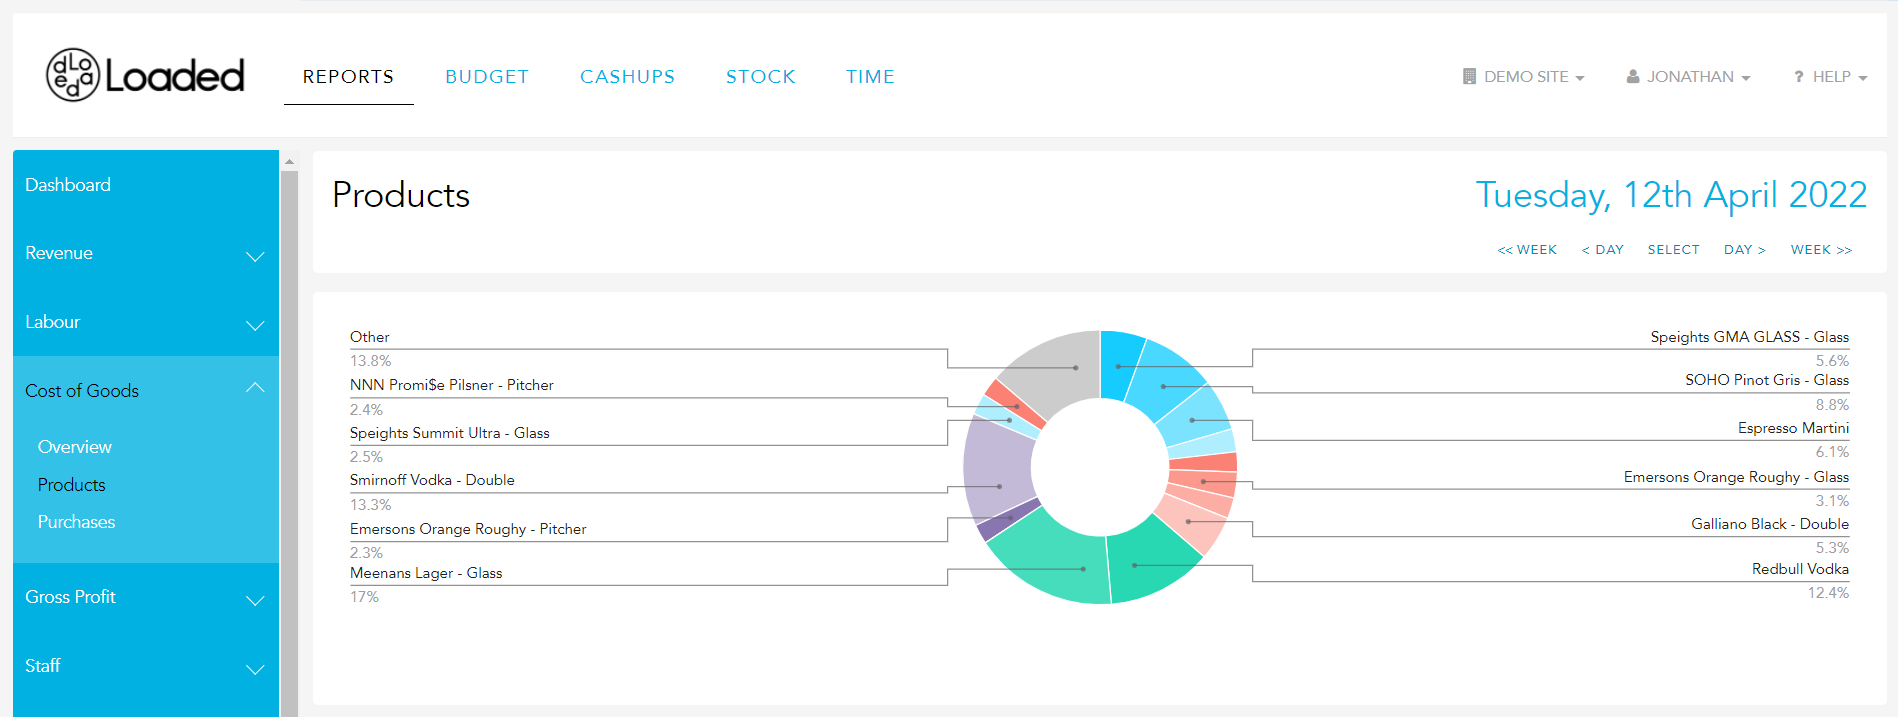Open the Jonathan user menu
The image size is (1898, 717).
coord(1689,77)
